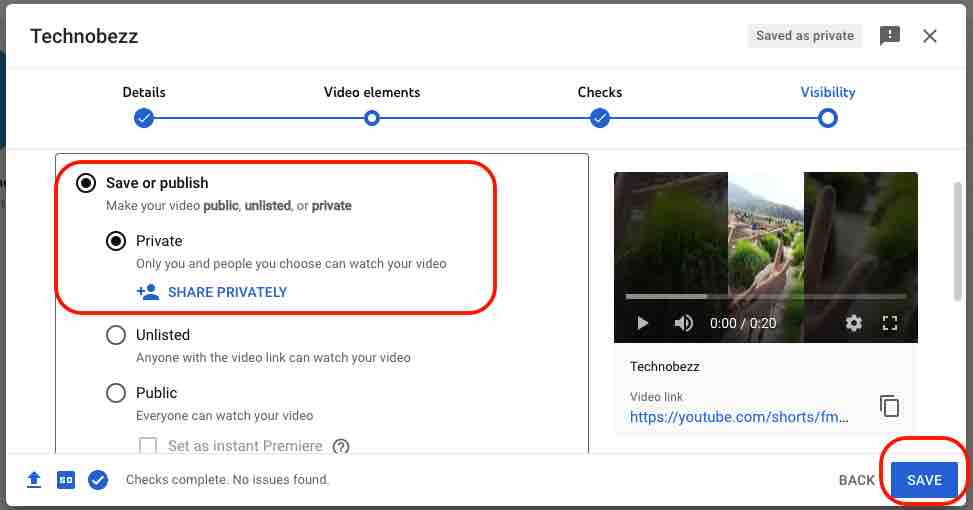Click the SAVE button
The height and width of the screenshot is (510, 973).
click(924, 480)
